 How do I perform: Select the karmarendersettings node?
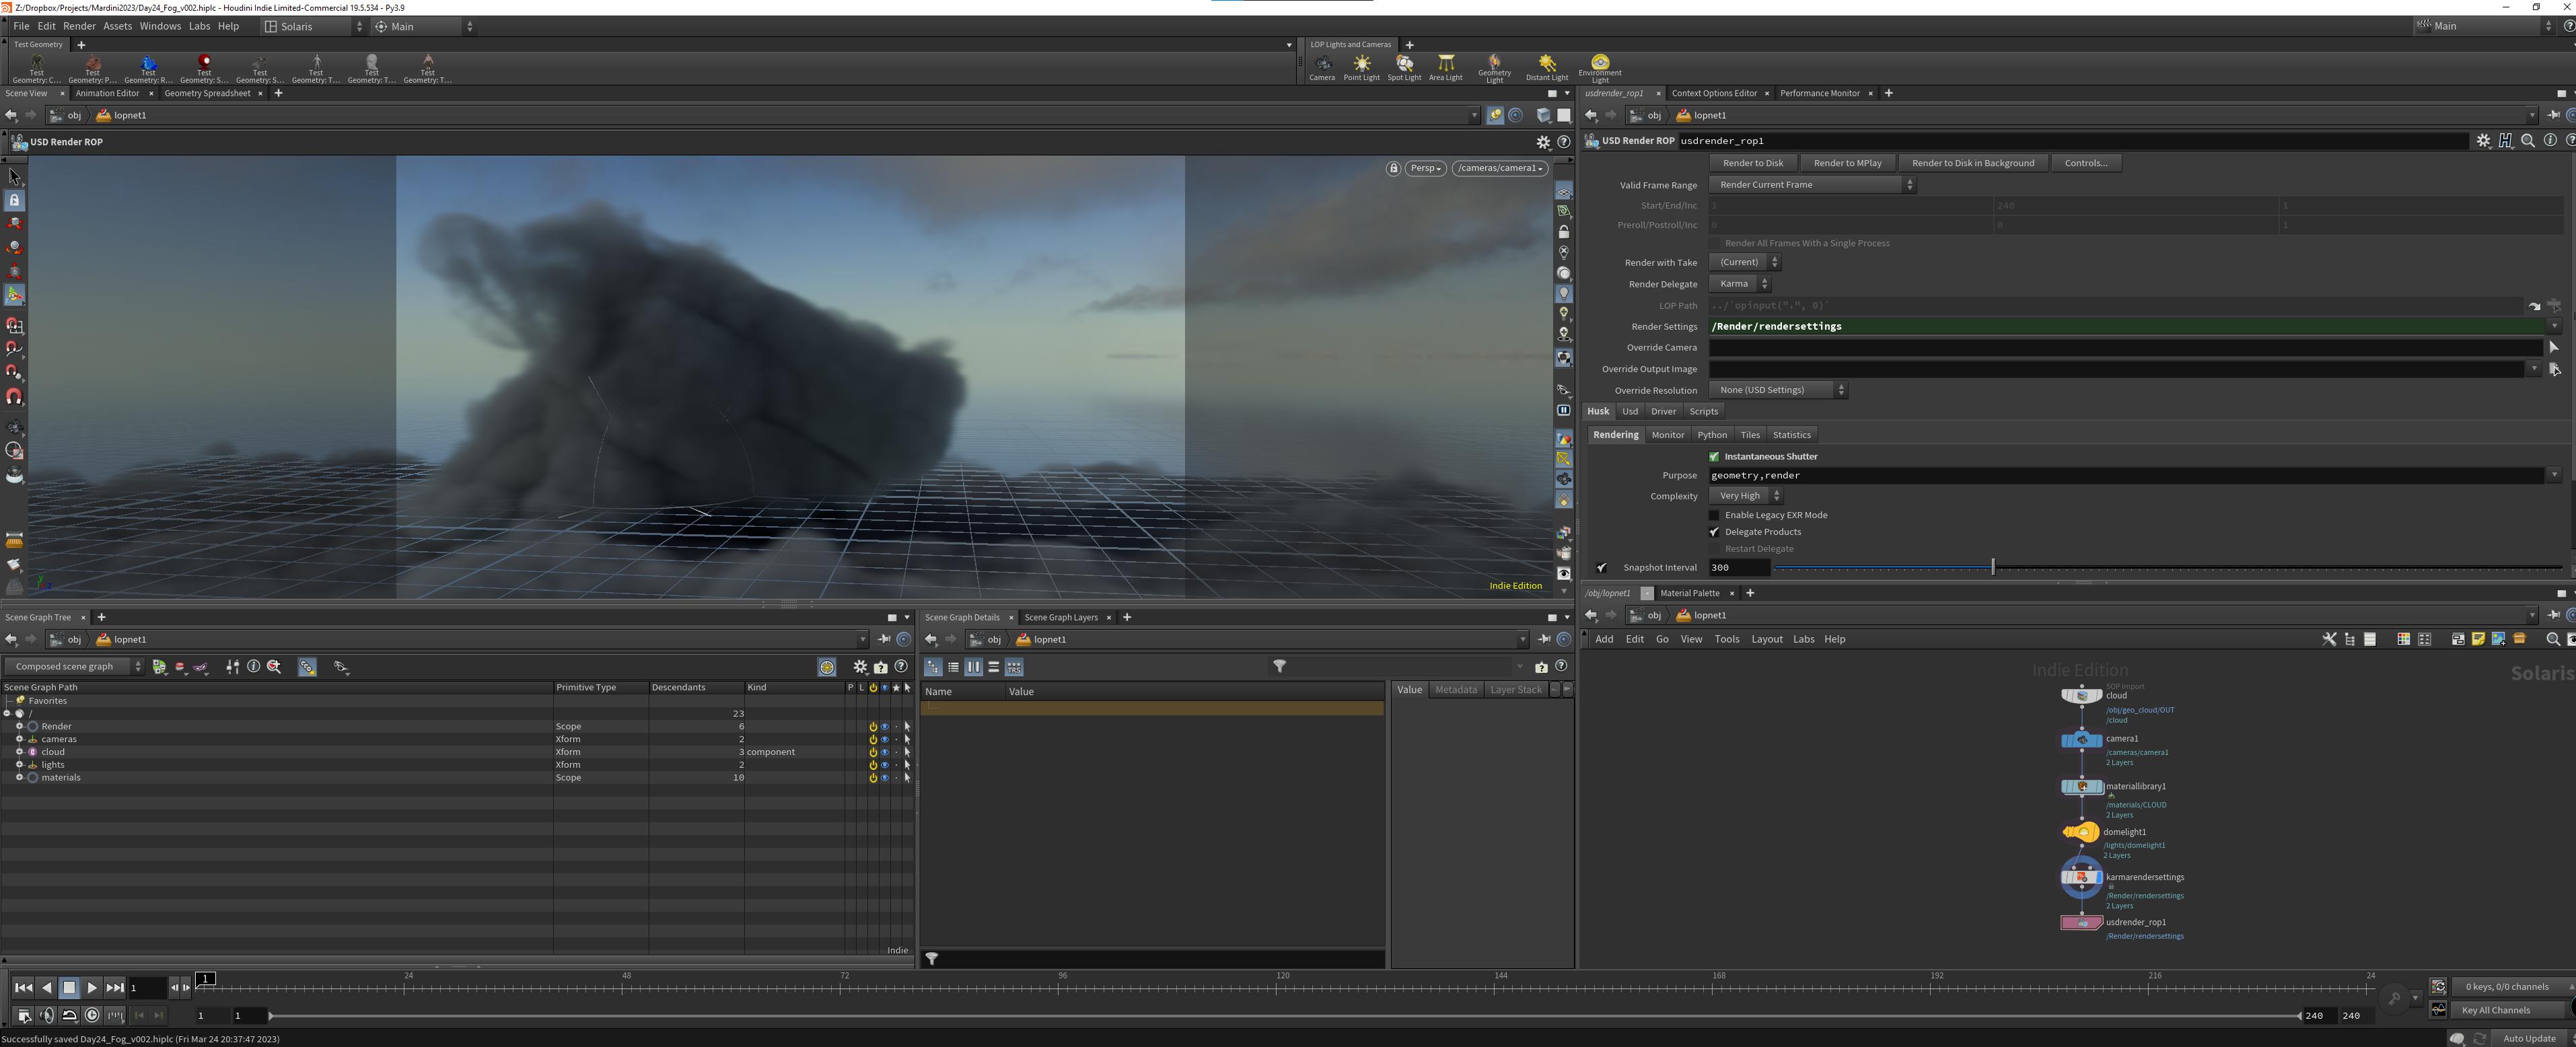click(2081, 877)
